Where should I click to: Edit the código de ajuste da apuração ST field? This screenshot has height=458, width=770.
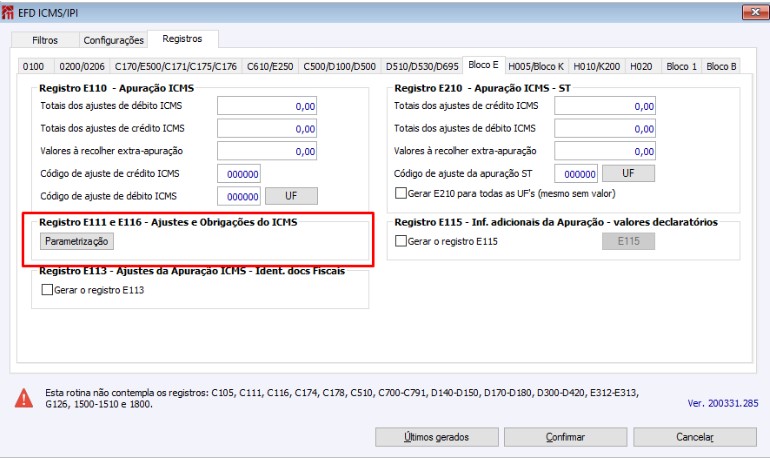pos(576,174)
